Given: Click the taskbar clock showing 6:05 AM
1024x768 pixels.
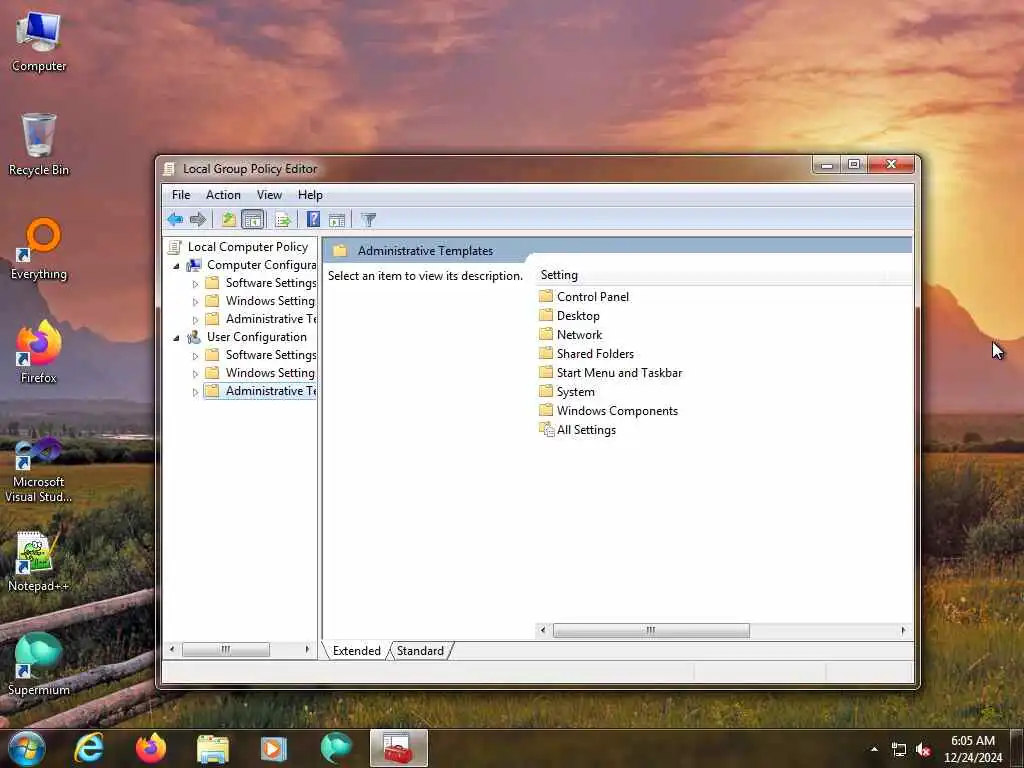Looking at the screenshot, I should tap(972, 749).
